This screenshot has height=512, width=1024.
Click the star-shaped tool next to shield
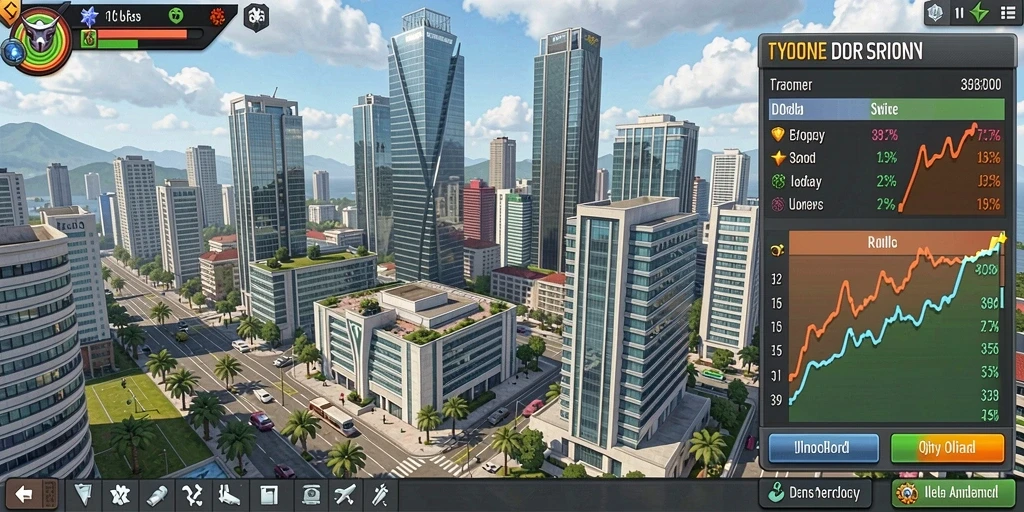[120, 494]
